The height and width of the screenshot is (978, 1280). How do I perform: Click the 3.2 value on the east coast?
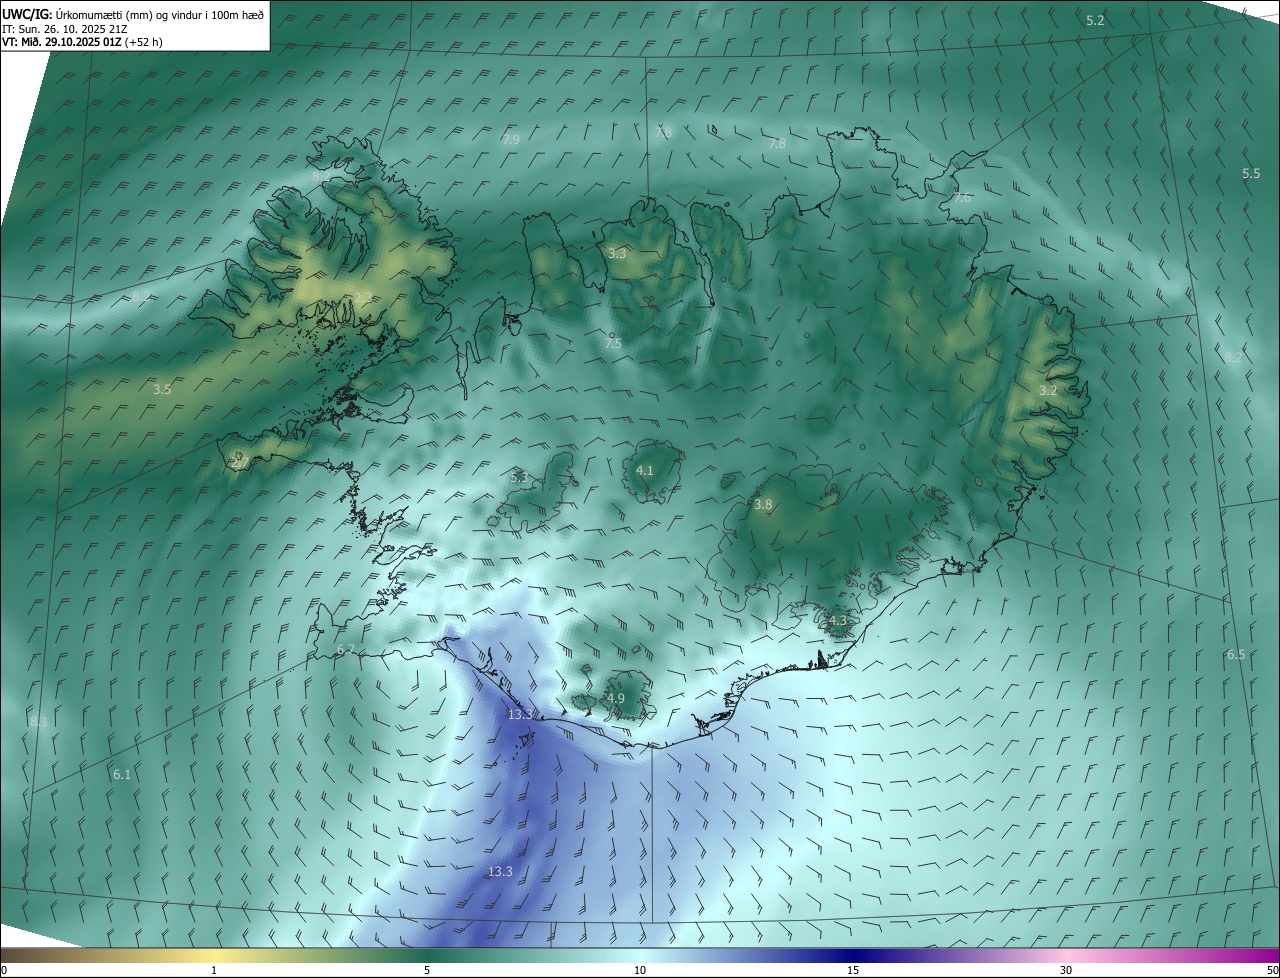[1048, 391]
